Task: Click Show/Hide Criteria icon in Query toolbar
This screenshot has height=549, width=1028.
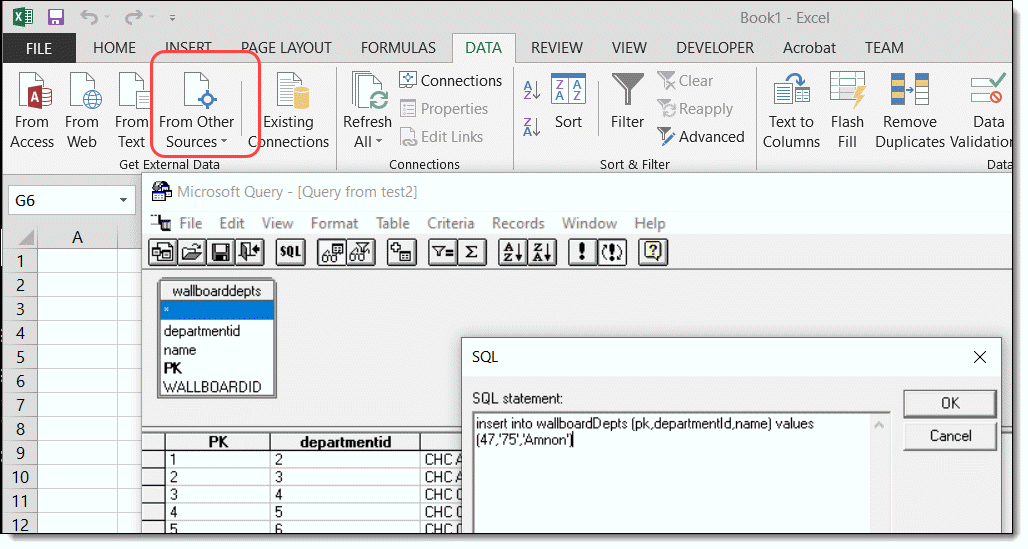Action: pos(361,253)
